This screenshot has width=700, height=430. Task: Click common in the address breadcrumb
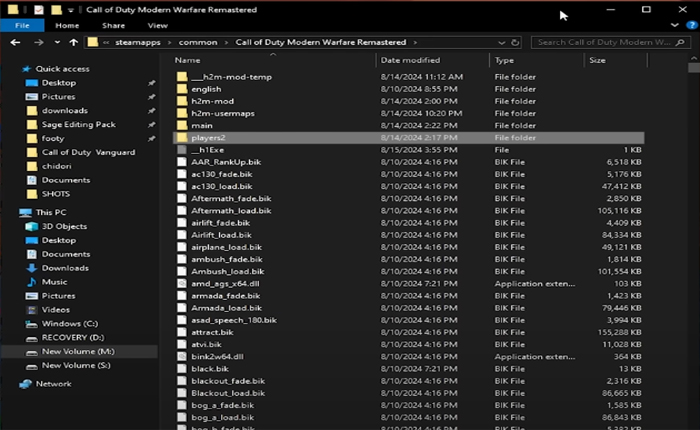click(x=198, y=42)
